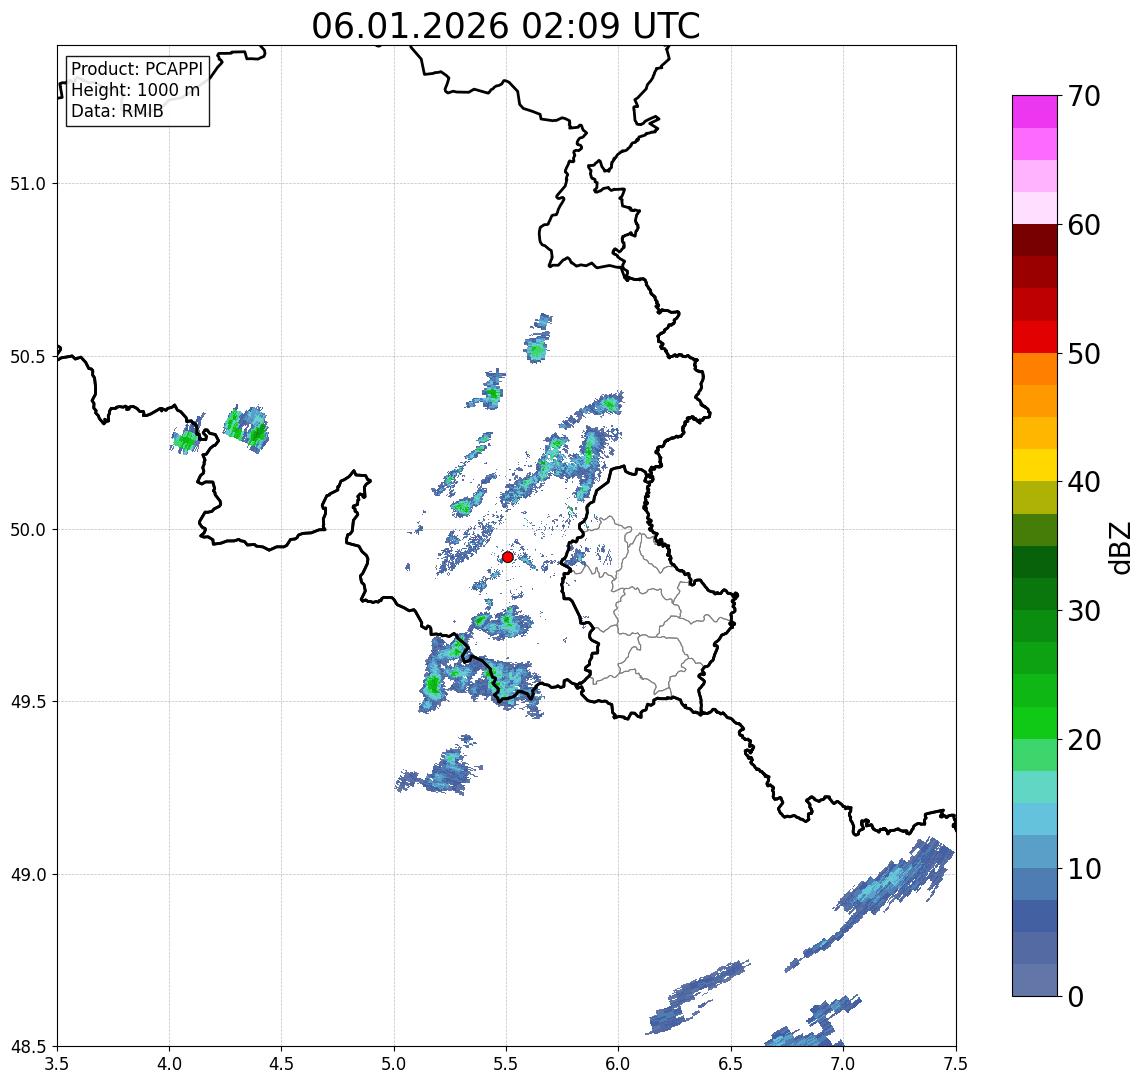1145x1084 pixels.
Task: Click the magenta top colorbar swatch
Action: pyautogui.click(x=1035, y=112)
